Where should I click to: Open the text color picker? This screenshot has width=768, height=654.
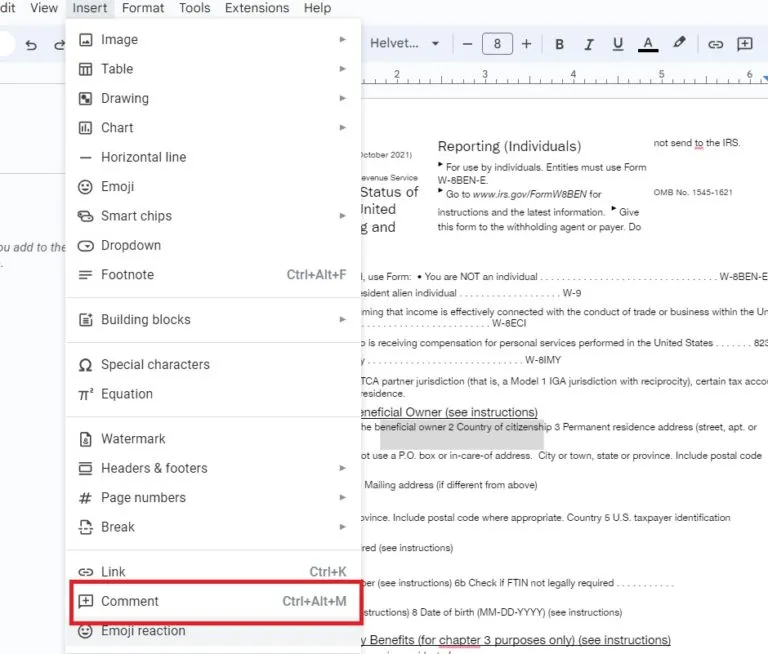[648, 44]
